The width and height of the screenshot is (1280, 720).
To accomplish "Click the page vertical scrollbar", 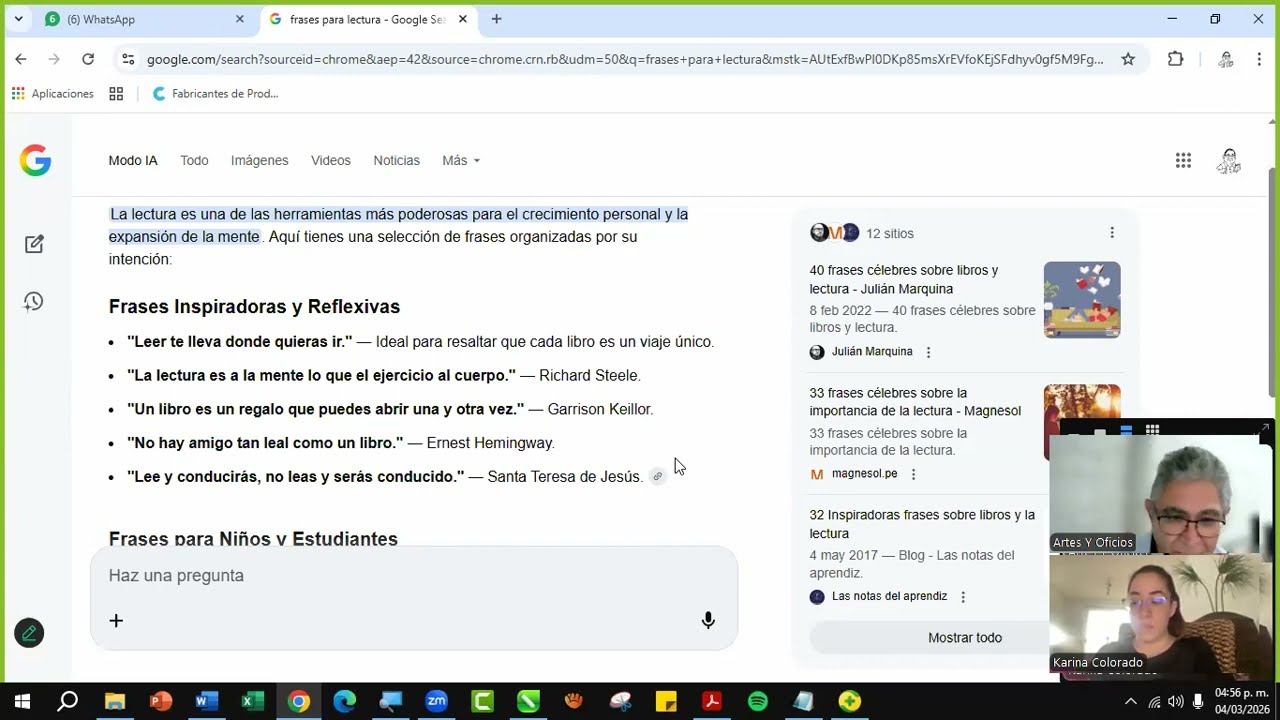I will pyautogui.click(x=1272, y=282).
